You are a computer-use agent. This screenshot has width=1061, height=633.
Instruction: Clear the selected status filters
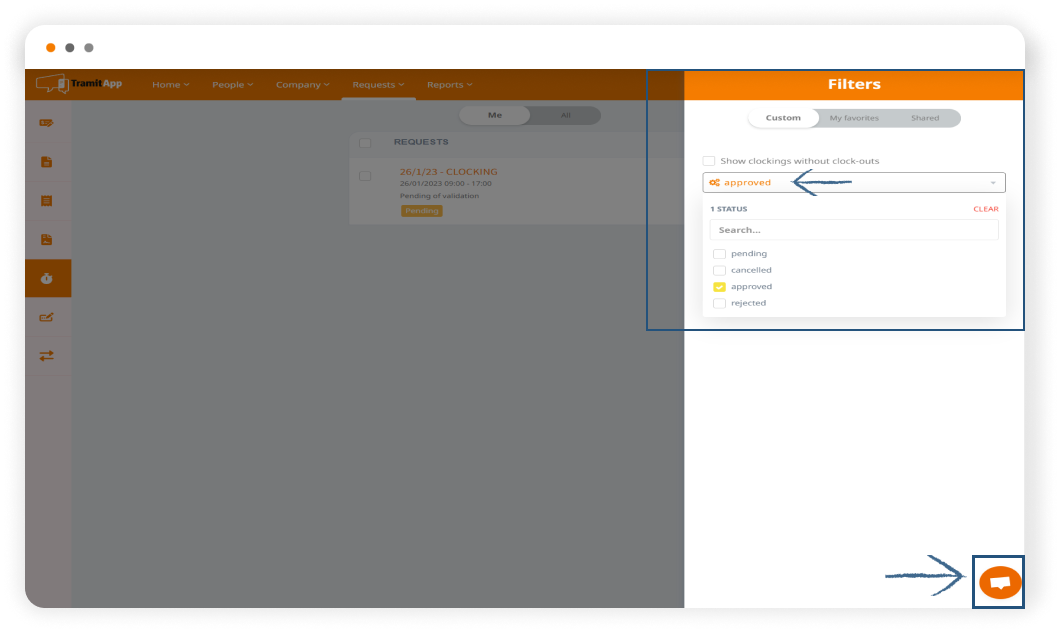985,209
